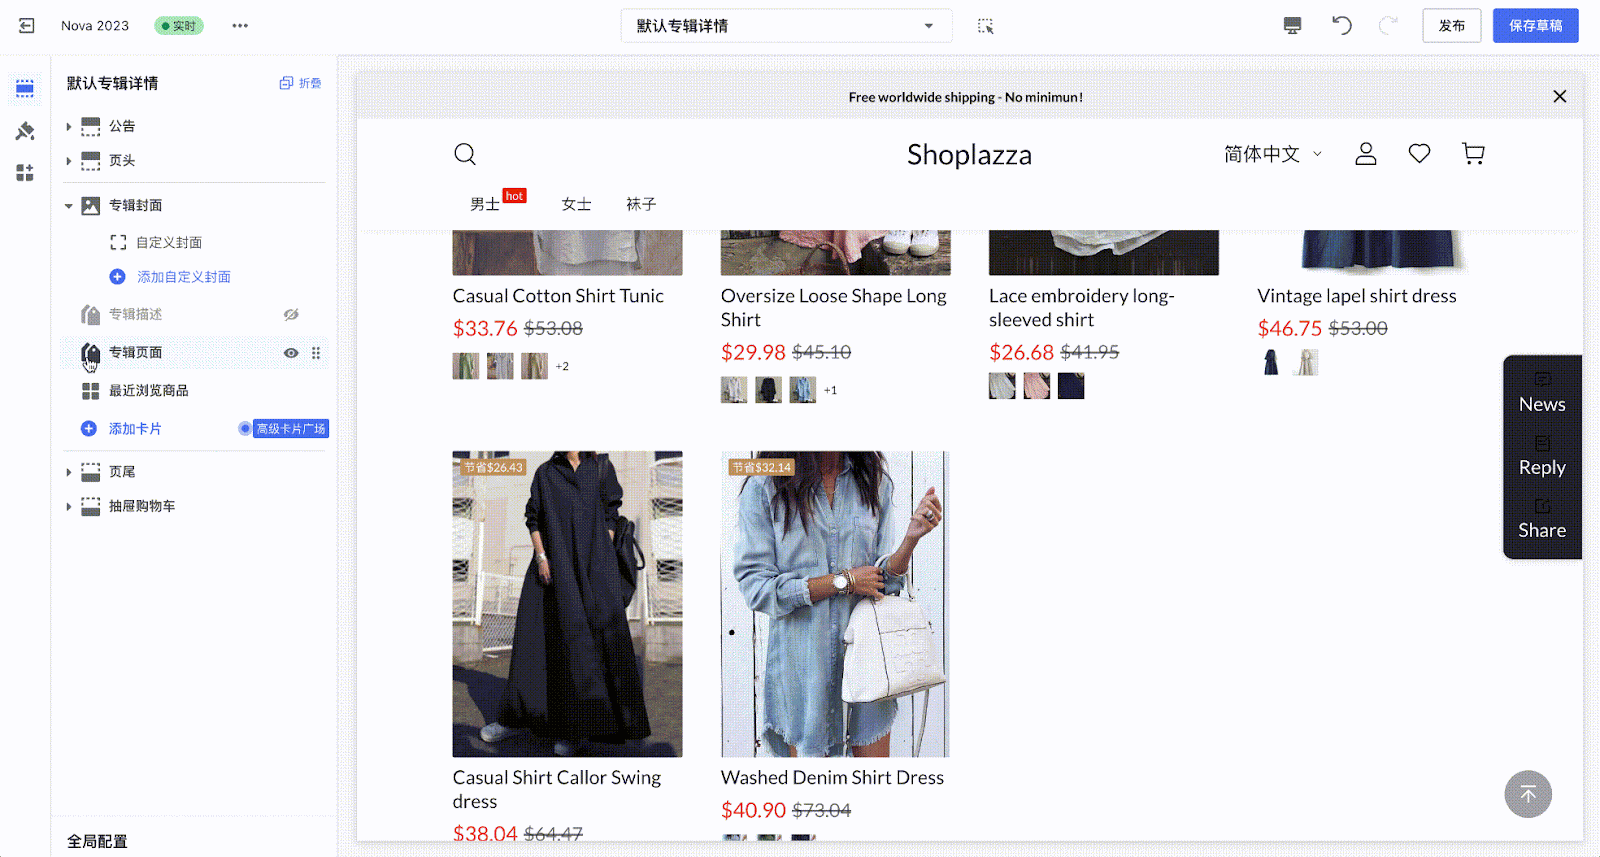Click the 添加自定义封面 link
1600x857 pixels.
click(183, 277)
